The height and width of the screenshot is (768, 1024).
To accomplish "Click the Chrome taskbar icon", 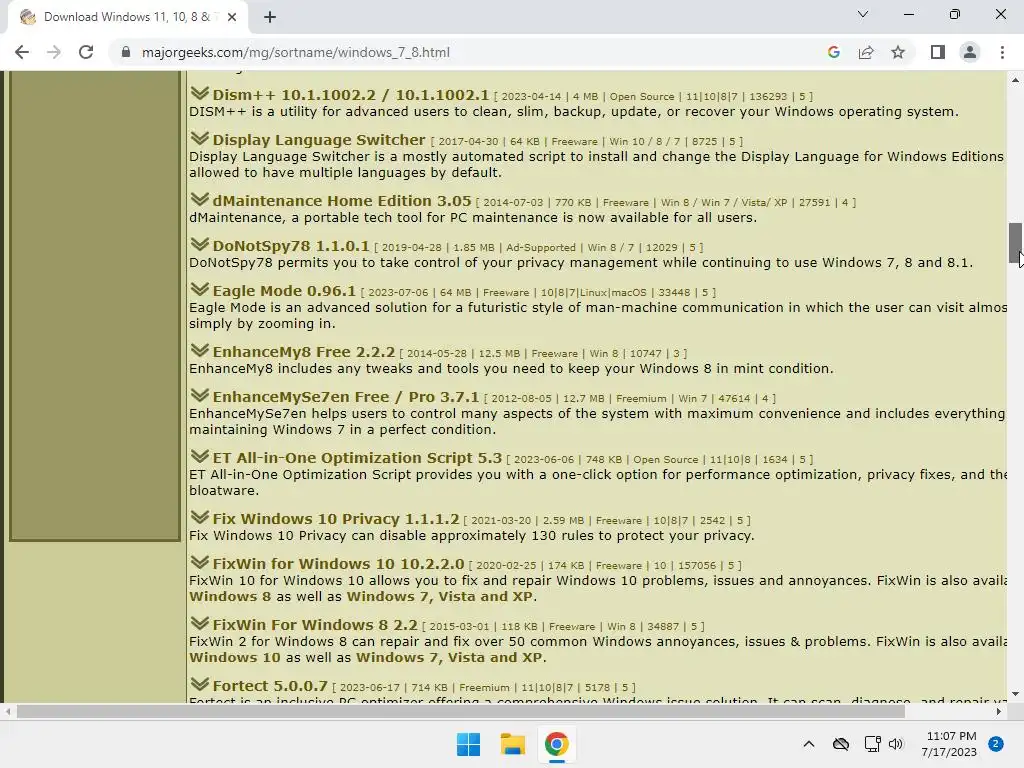I will click(556, 744).
